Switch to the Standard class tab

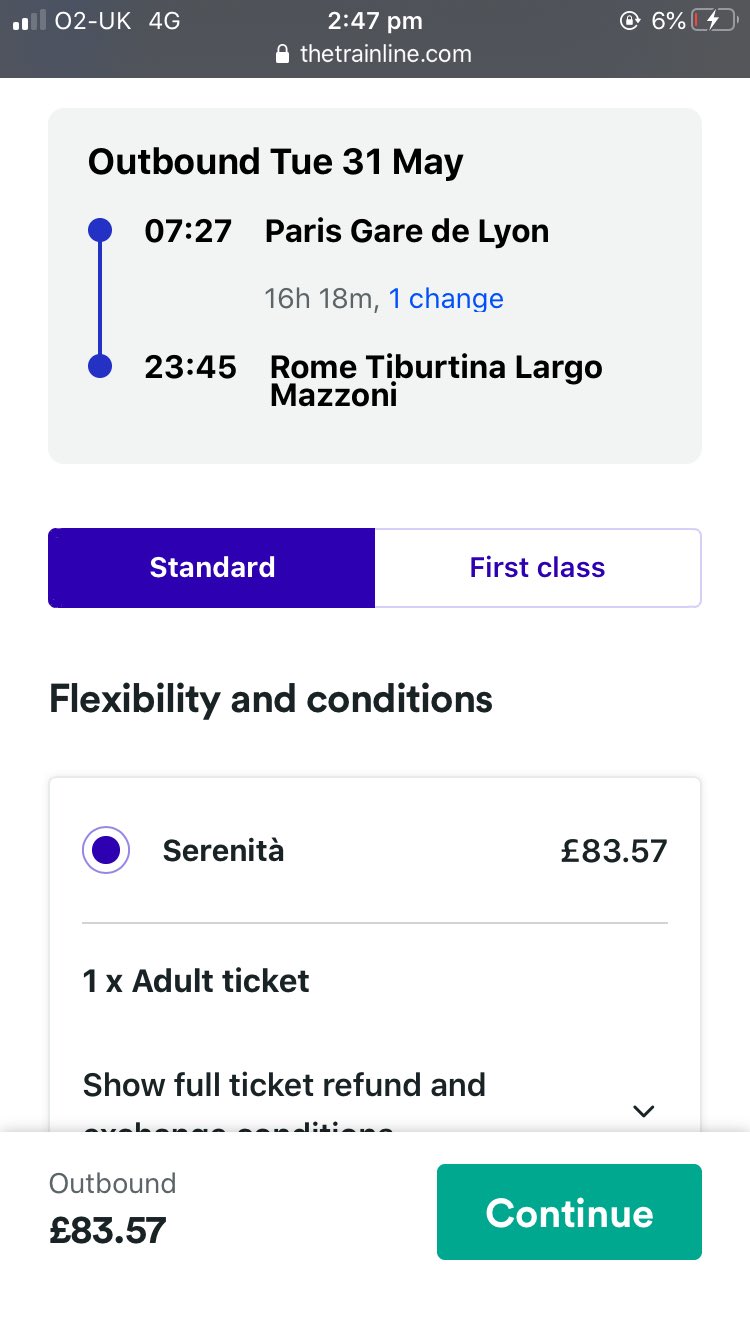[212, 568]
